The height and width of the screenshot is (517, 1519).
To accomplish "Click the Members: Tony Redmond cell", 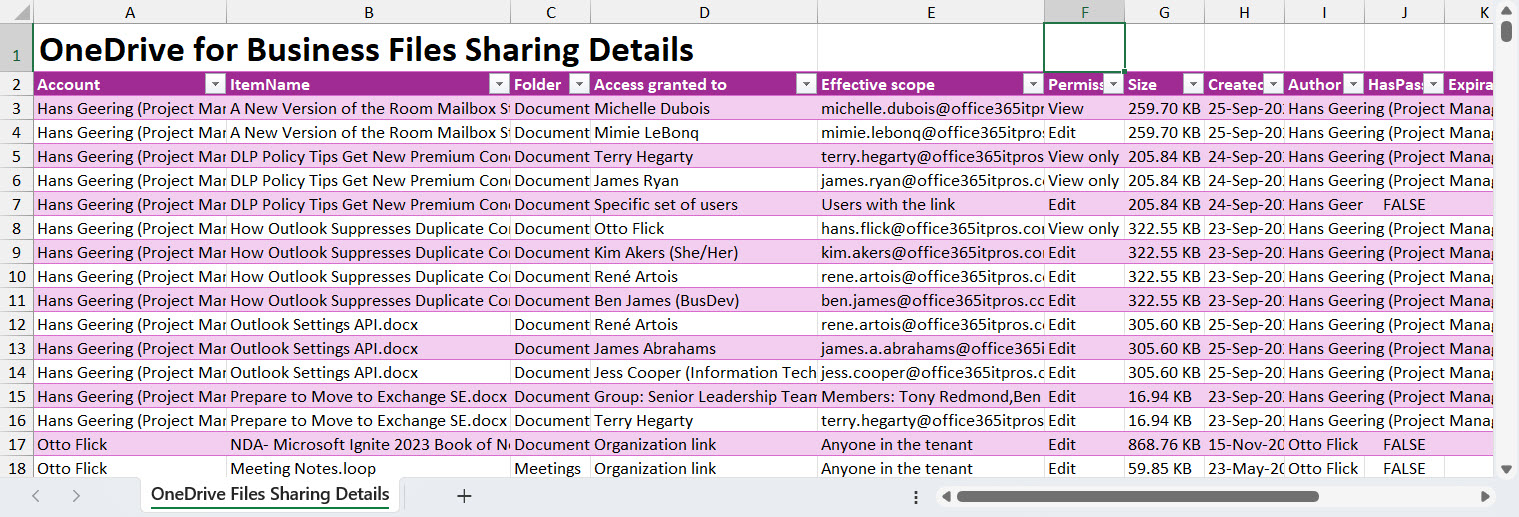I will (931, 396).
